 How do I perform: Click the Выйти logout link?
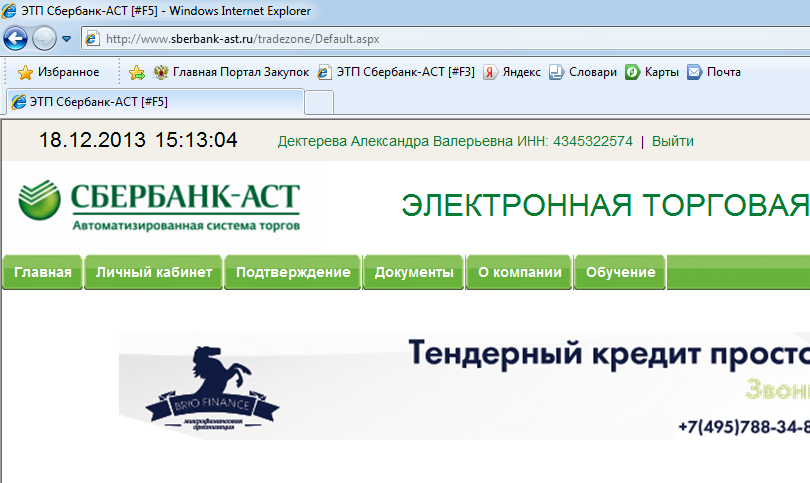(x=672, y=141)
